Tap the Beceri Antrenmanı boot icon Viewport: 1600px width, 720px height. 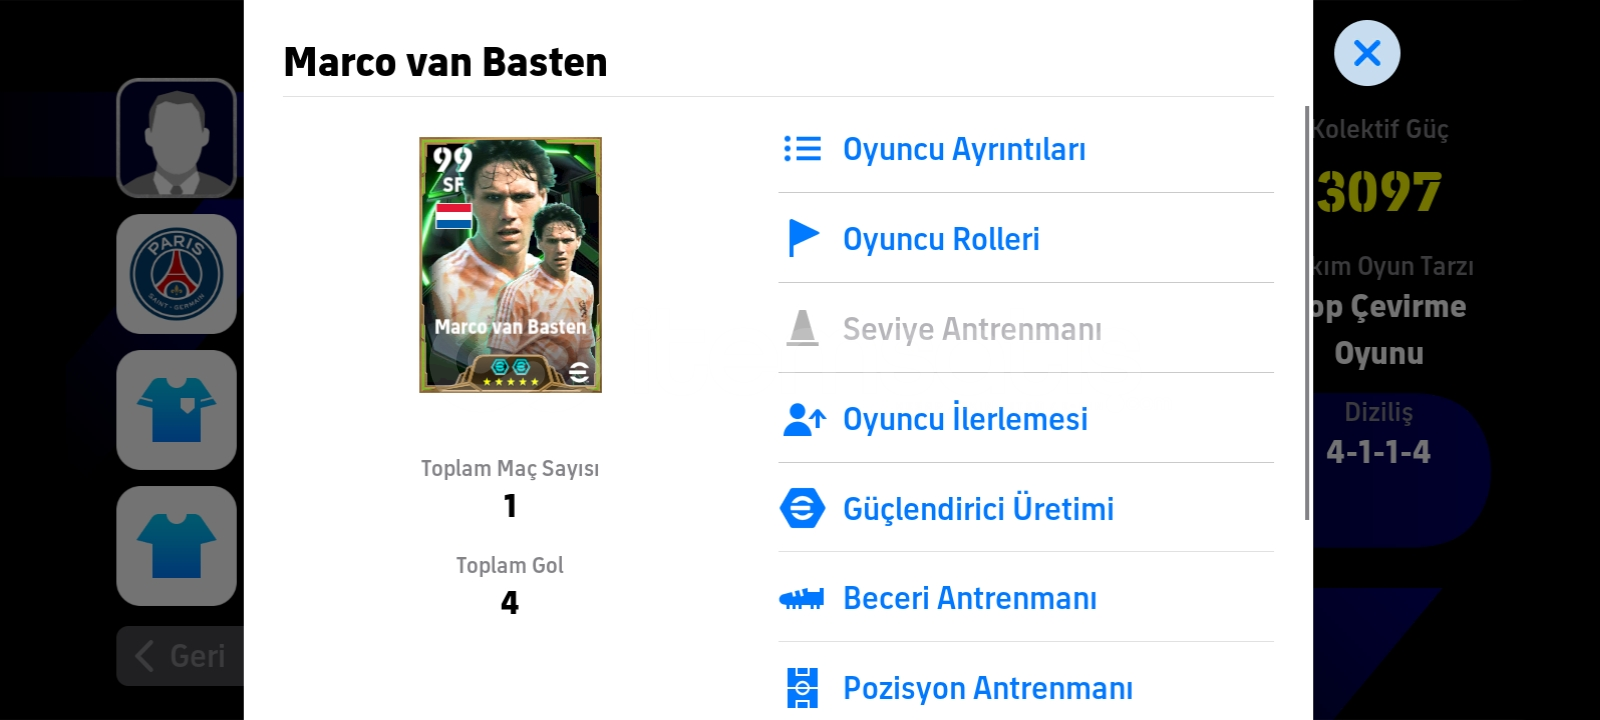tap(802, 598)
